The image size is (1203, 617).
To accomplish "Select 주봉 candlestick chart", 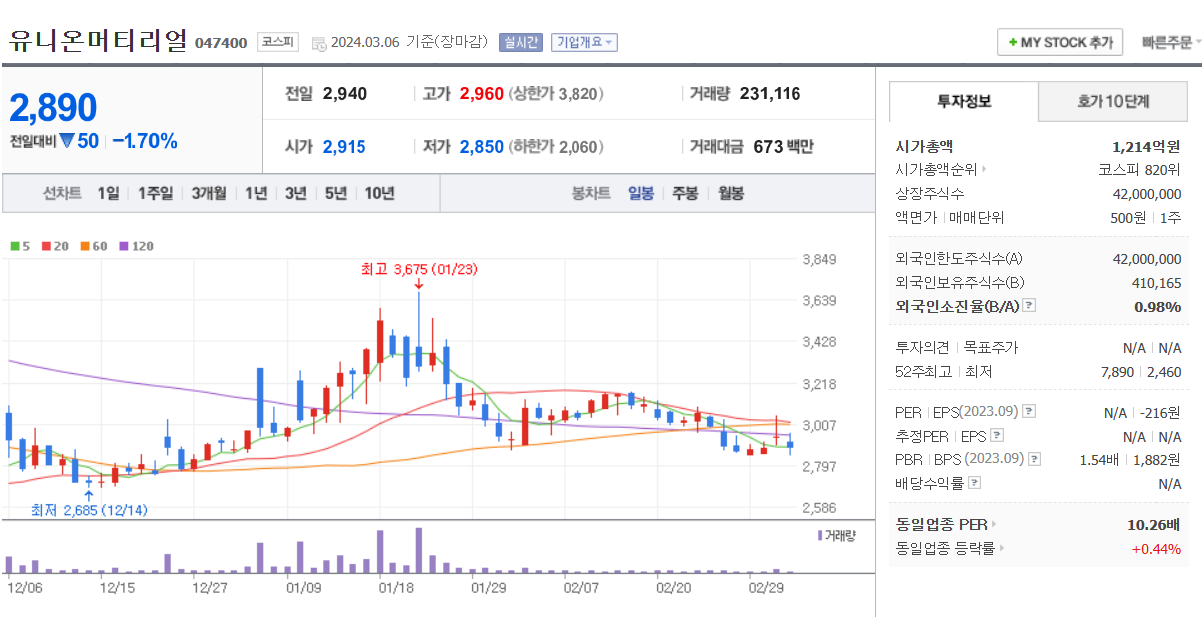I will point(685,194).
